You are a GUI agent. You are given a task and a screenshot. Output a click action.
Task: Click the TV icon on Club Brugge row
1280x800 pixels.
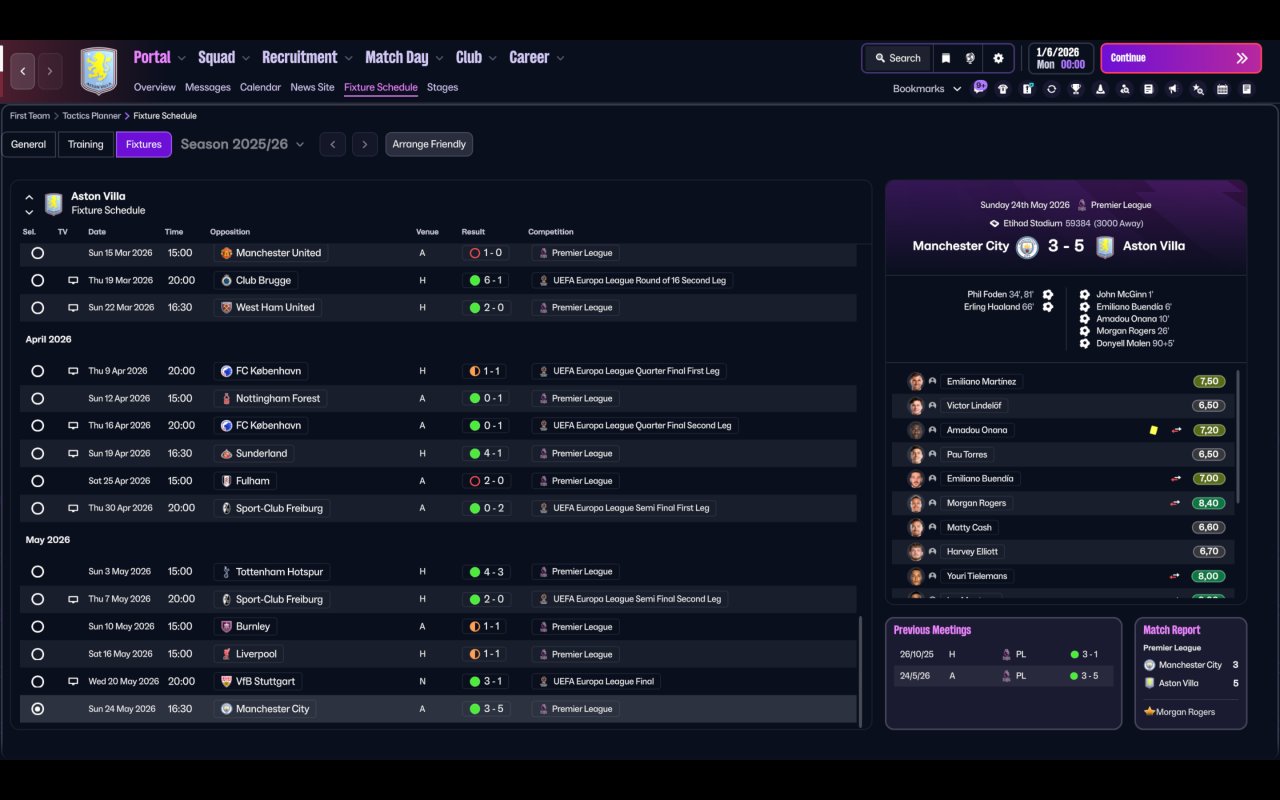point(73,281)
